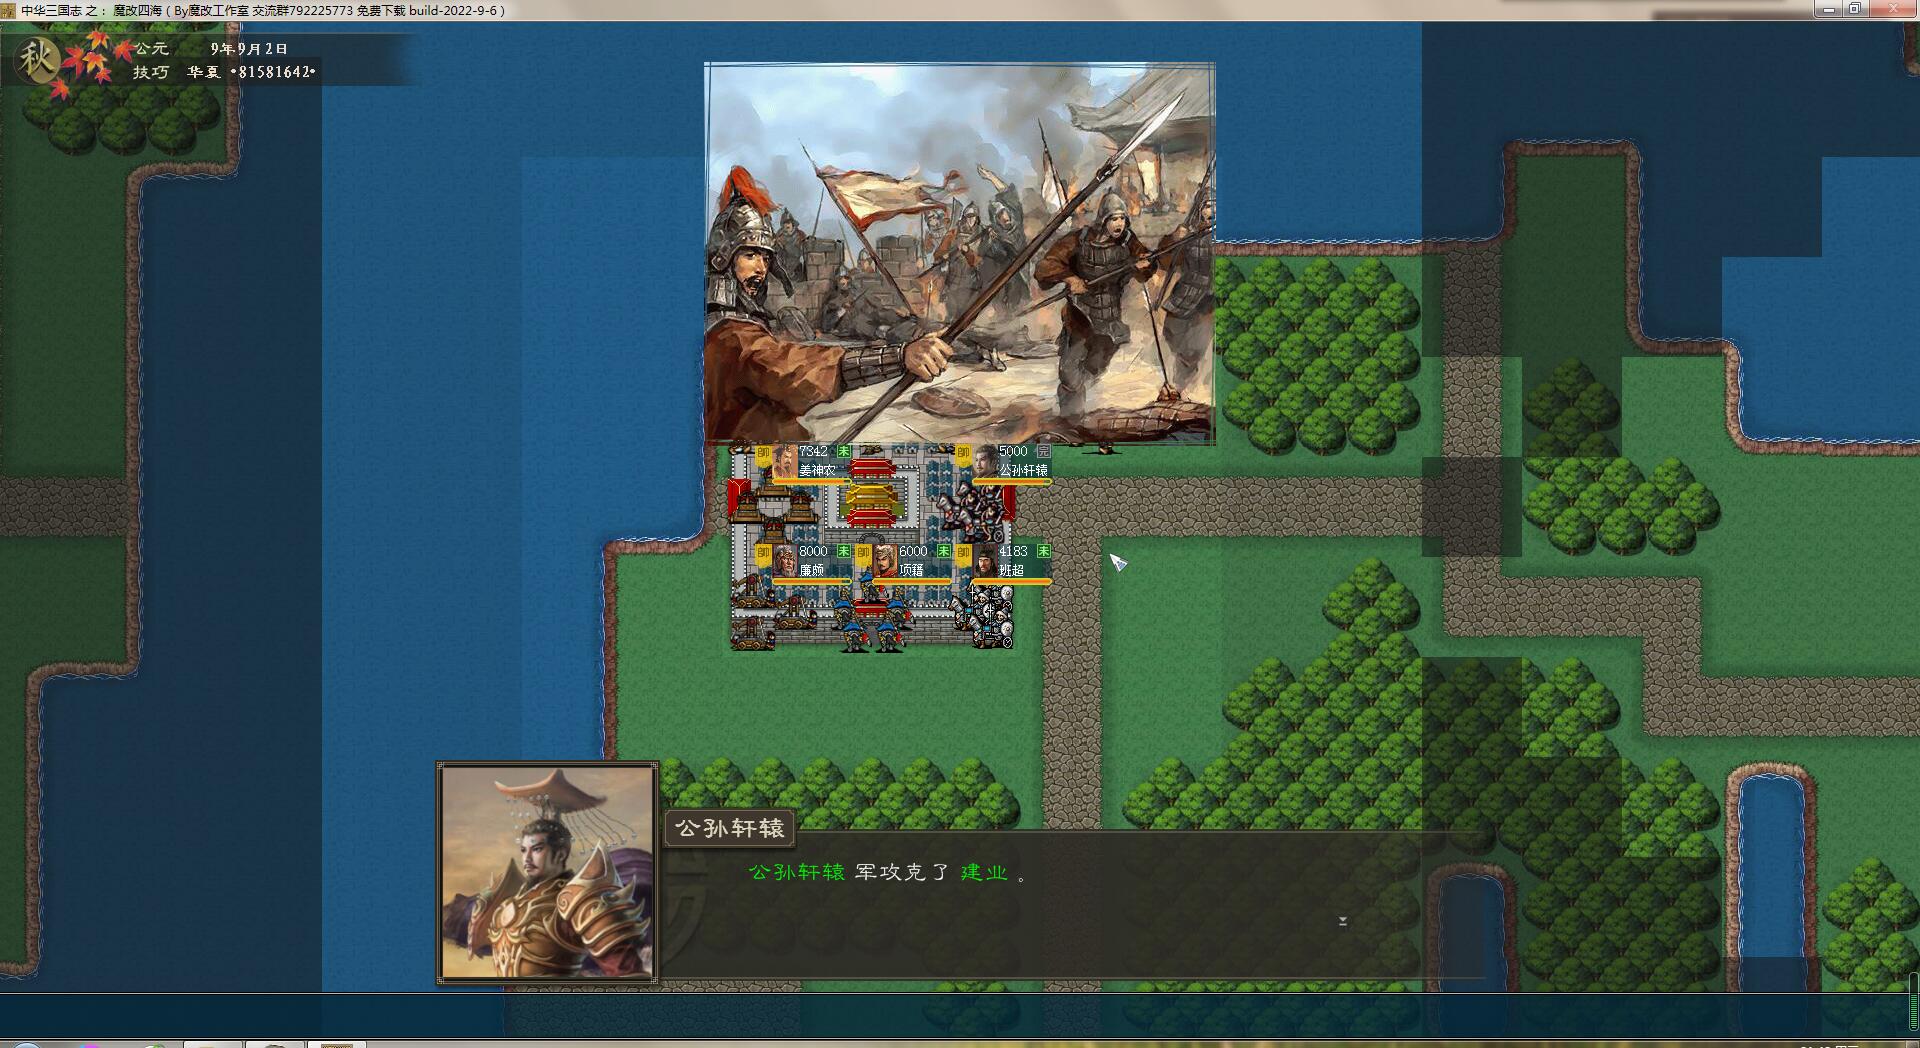This screenshot has width=1920, height=1048.
Task: Click 班超's orange morale bar
Action: 1011,581
